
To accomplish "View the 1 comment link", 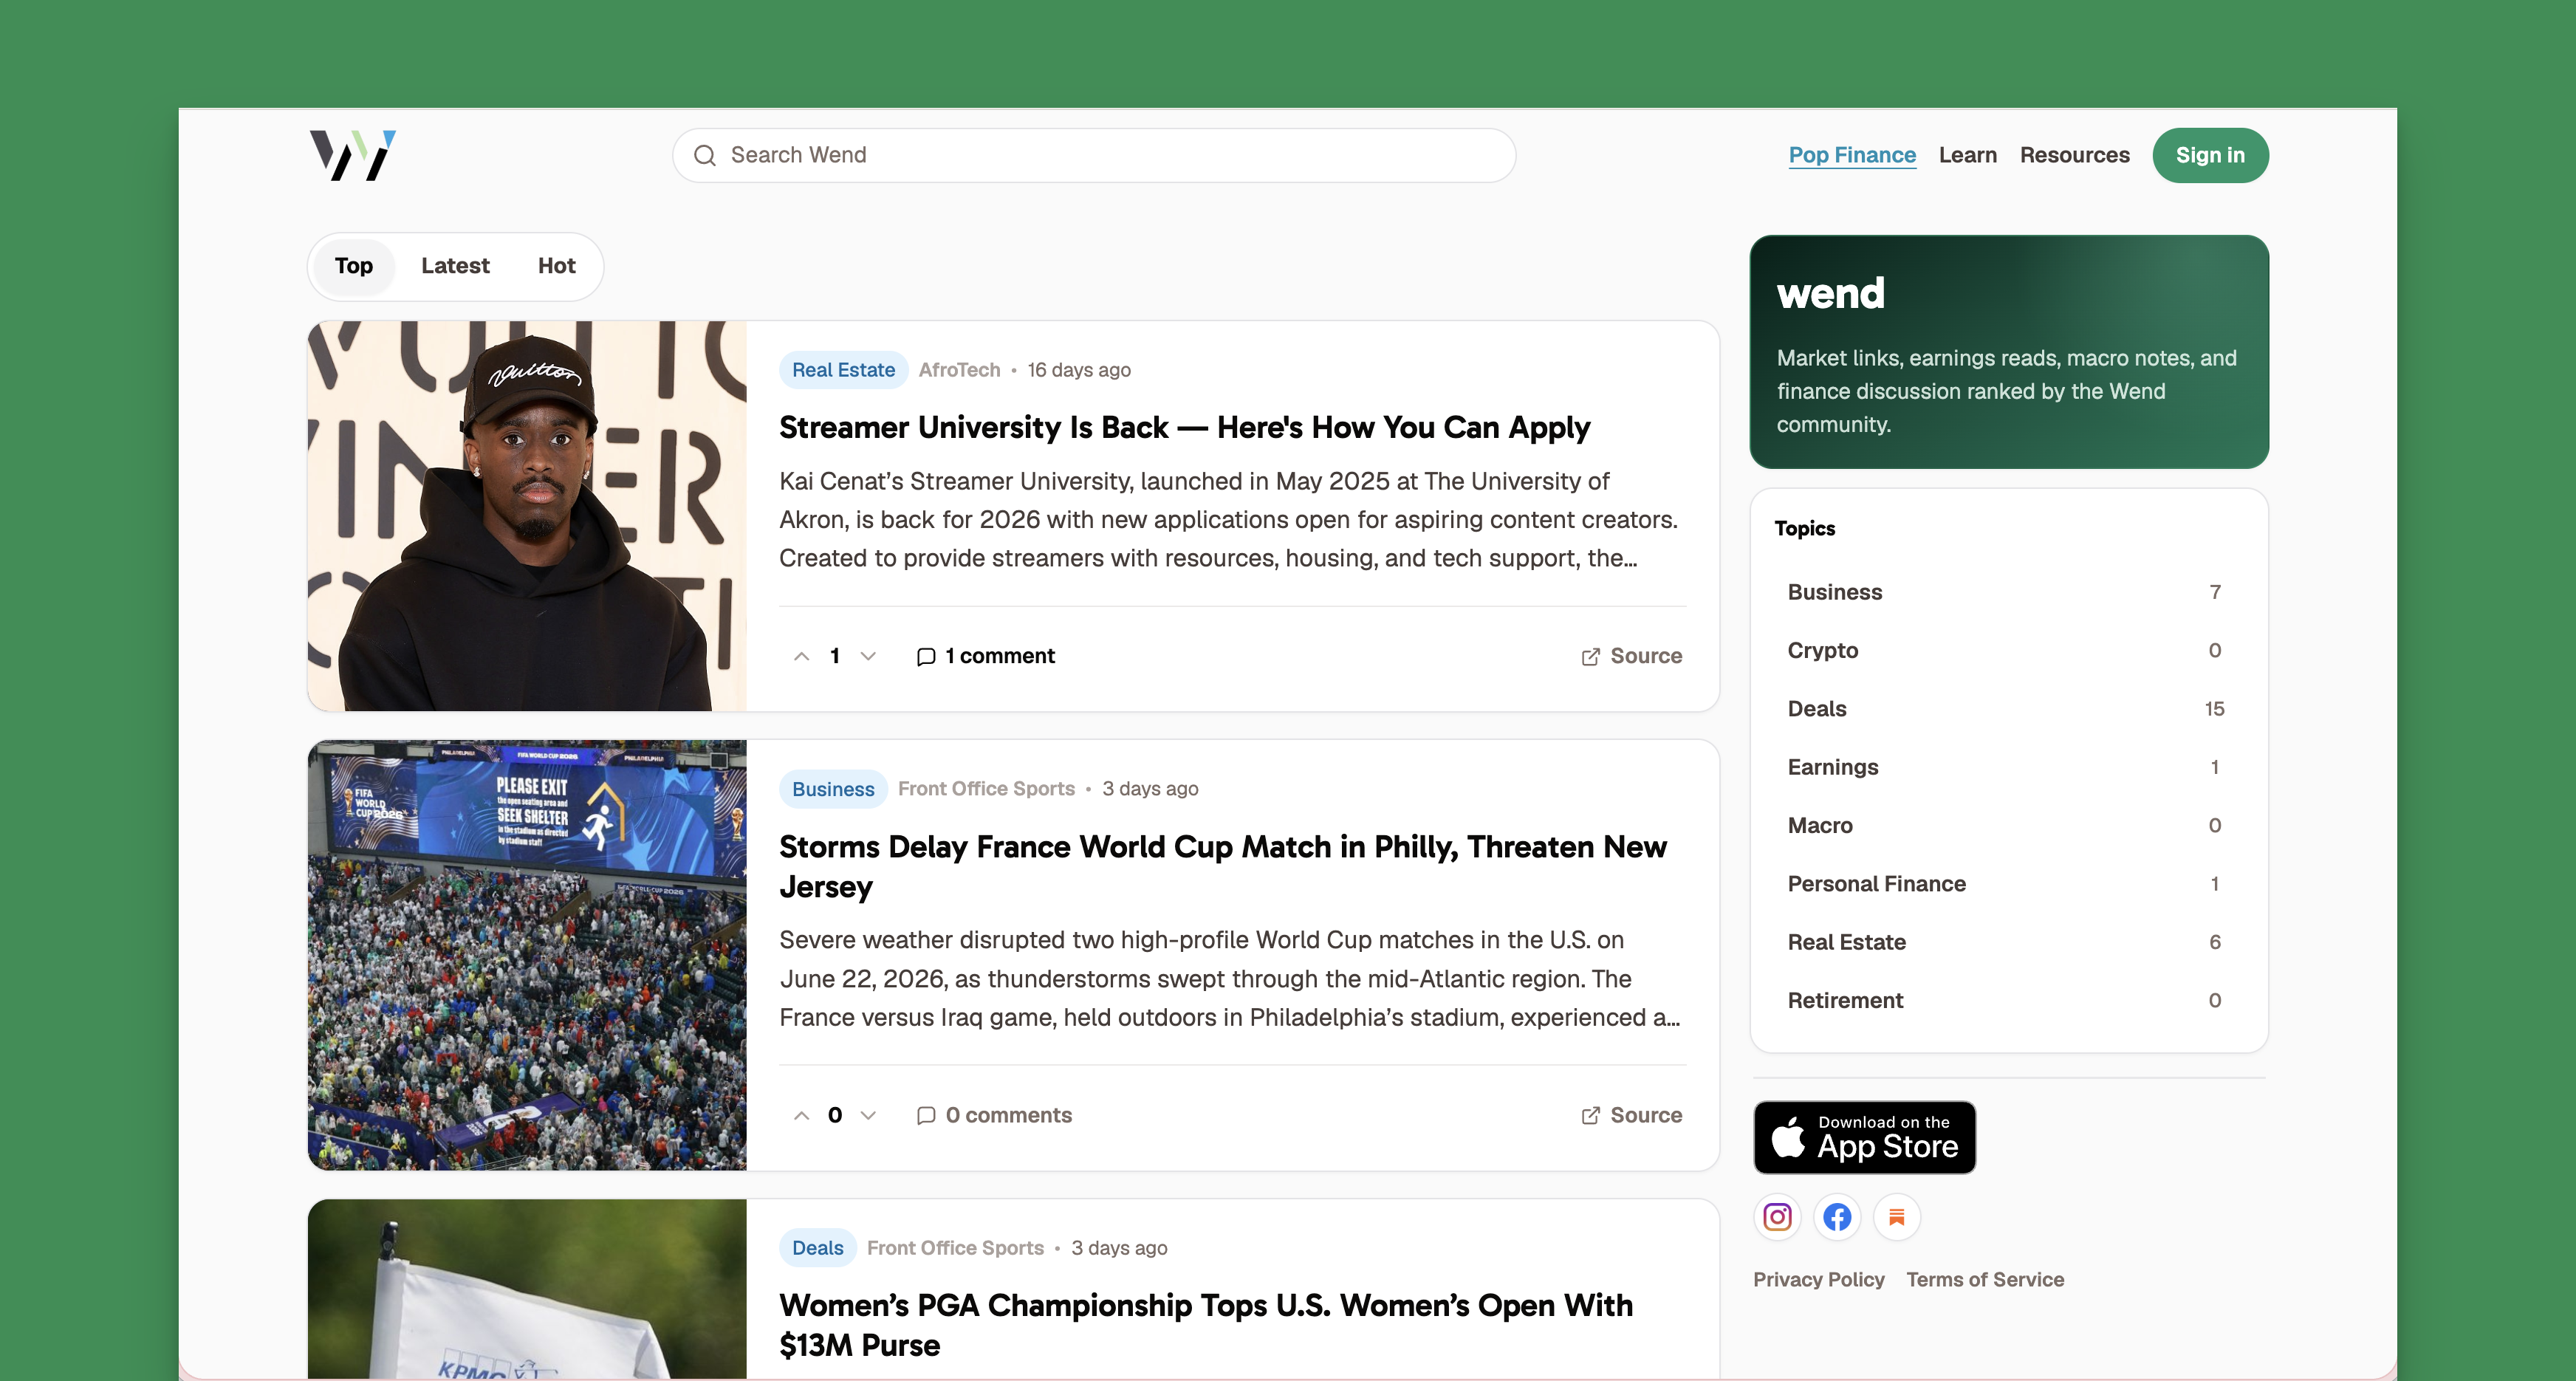I will tap(986, 656).
